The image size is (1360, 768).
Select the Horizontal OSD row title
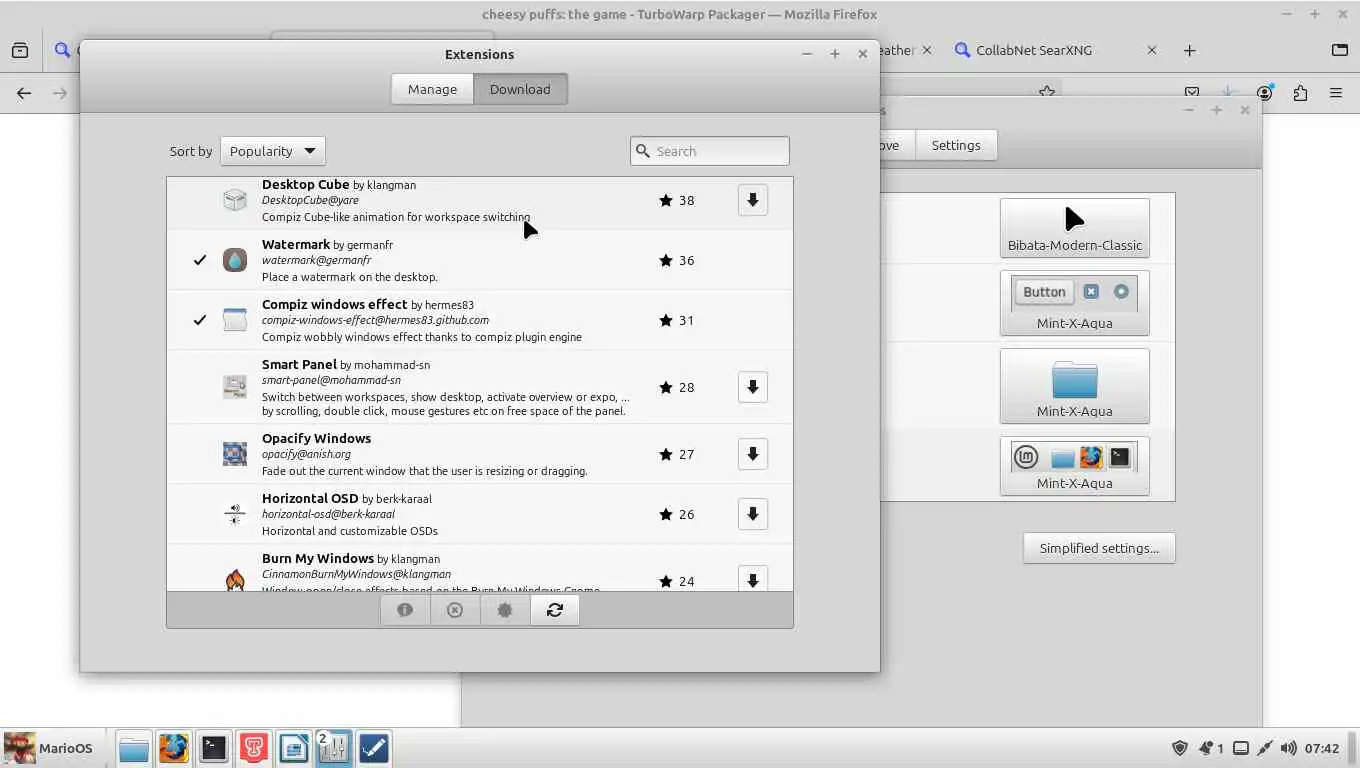(x=310, y=498)
